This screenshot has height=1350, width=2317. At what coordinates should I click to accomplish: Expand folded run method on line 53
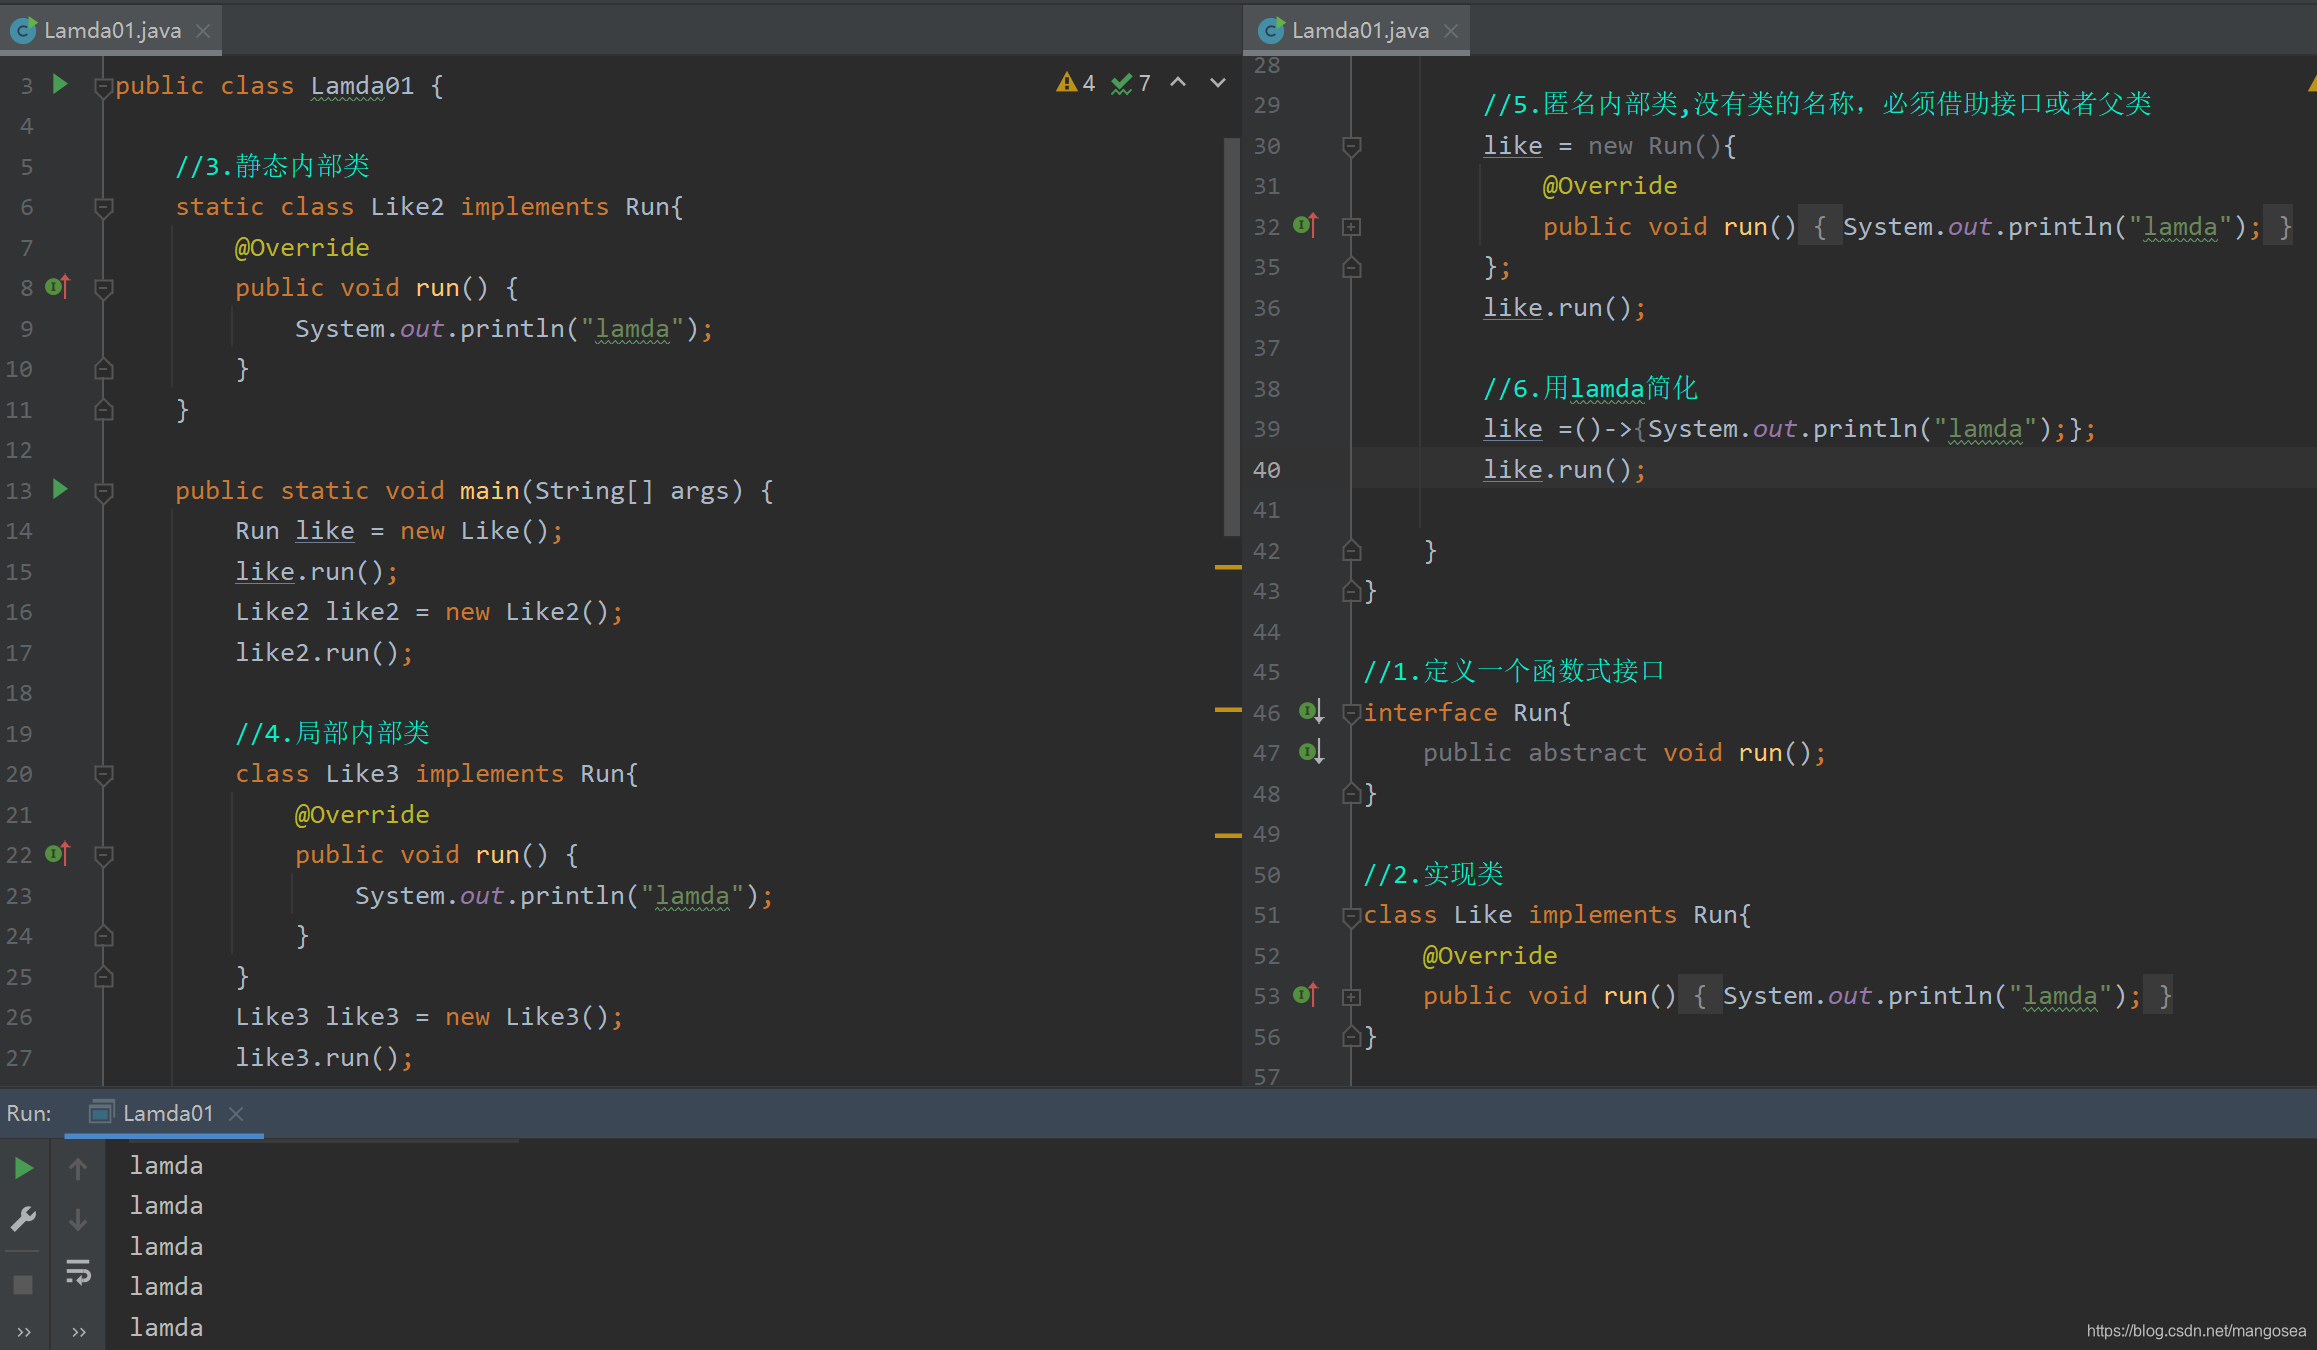tap(1351, 996)
